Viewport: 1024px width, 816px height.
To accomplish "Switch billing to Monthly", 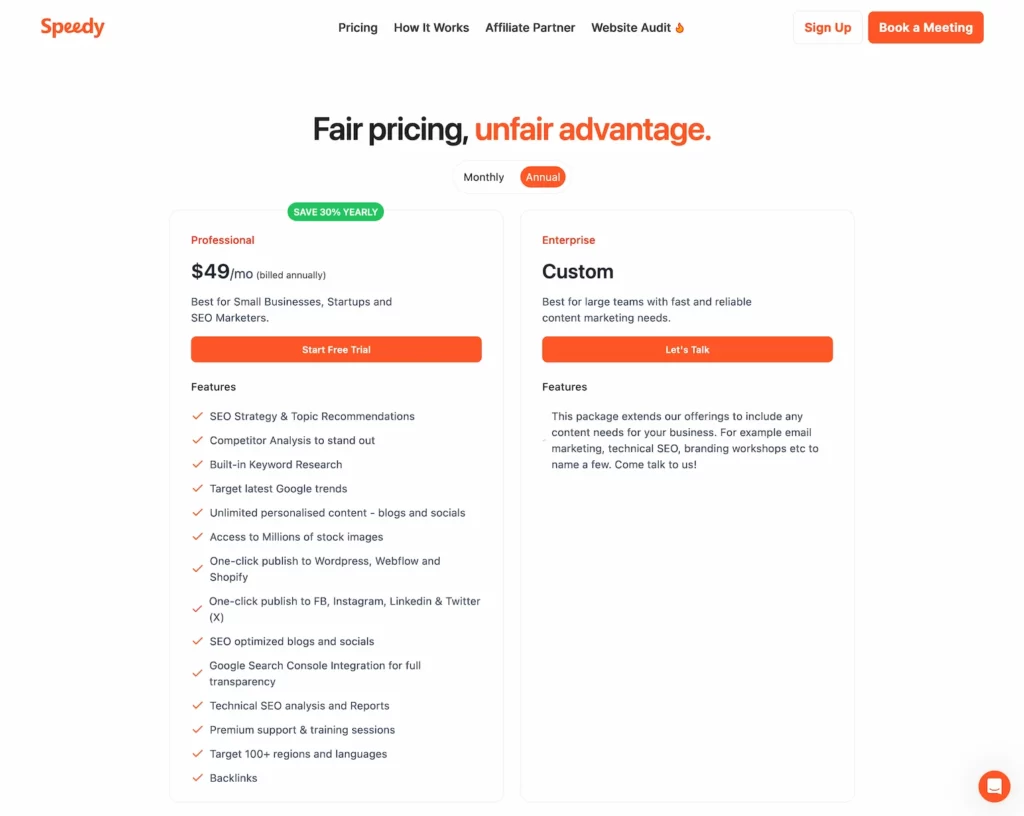I will pyautogui.click(x=483, y=176).
